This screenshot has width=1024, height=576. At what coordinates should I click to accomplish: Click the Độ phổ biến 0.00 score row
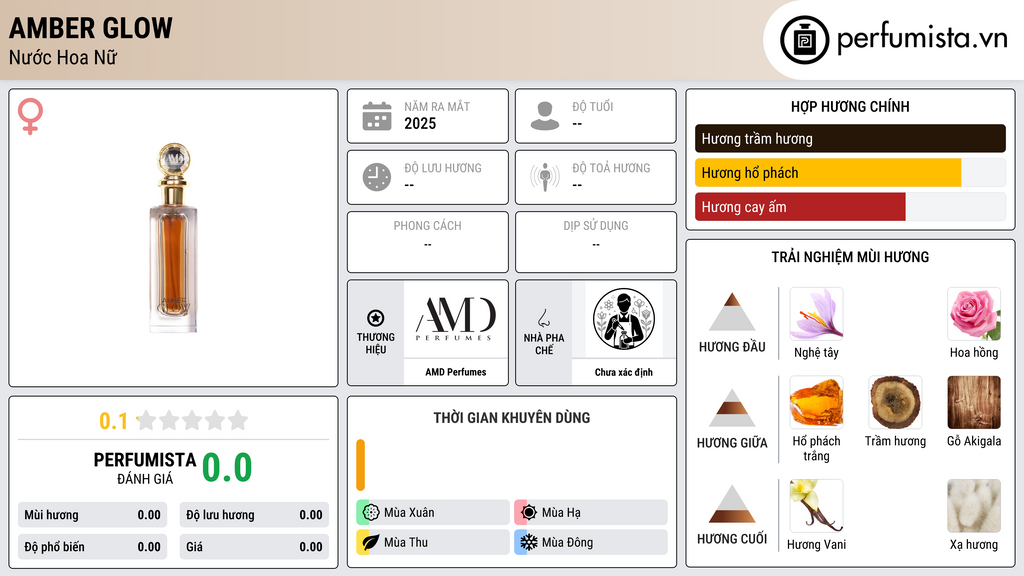(92, 547)
